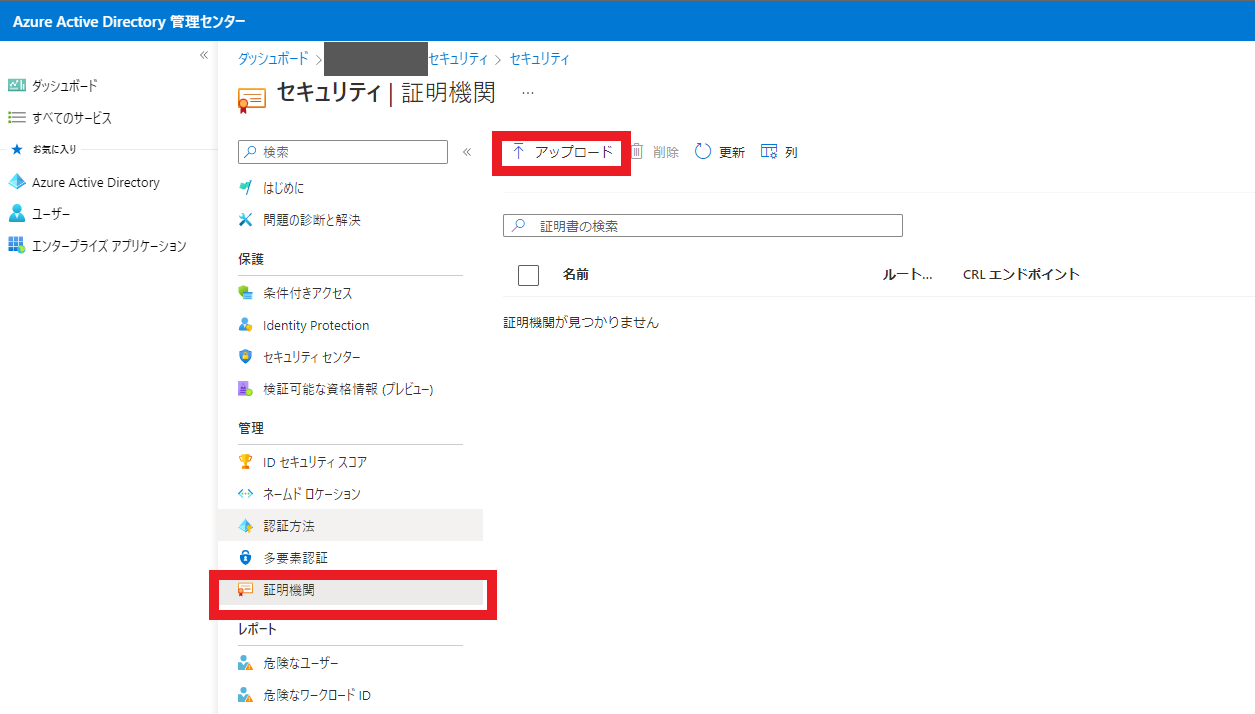Click the upload arrow icon

[518, 152]
